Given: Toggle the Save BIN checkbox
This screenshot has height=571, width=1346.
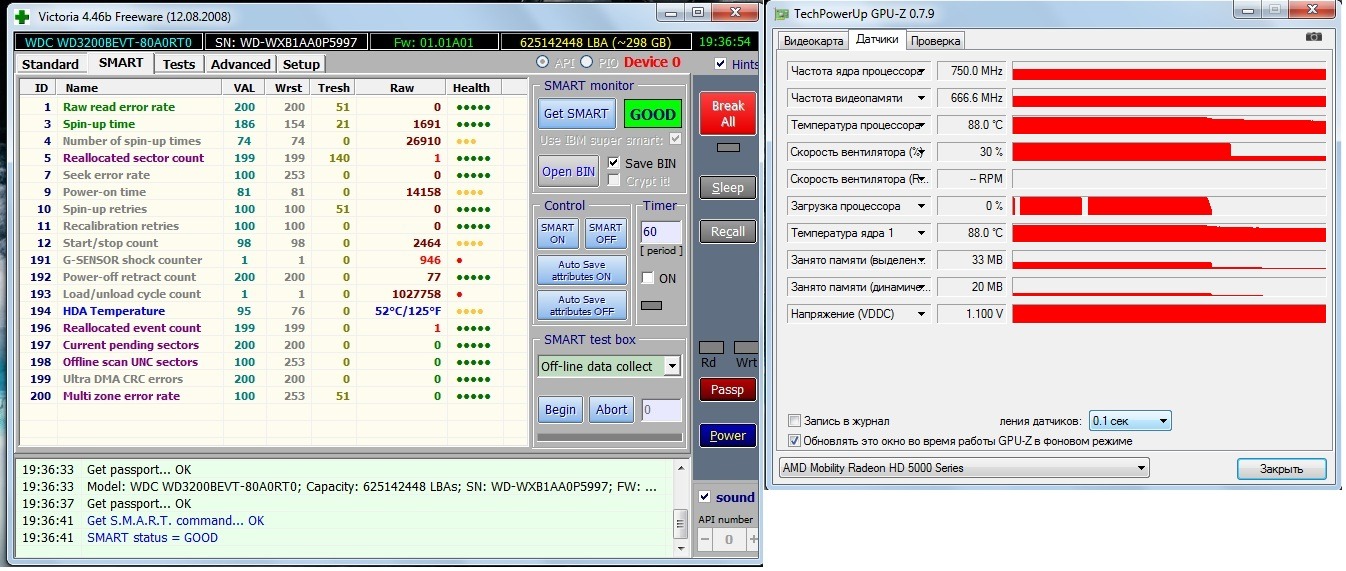Looking at the screenshot, I should pyautogui.click(x=614, y=163).
